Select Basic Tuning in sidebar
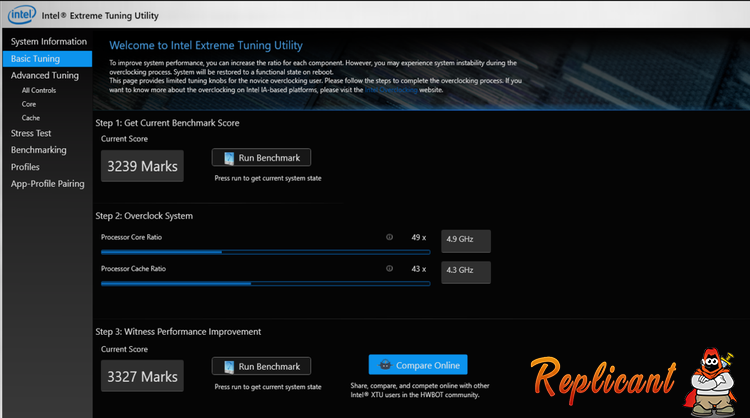The width and height of the screenshot is (750, 418). point(47,59)
